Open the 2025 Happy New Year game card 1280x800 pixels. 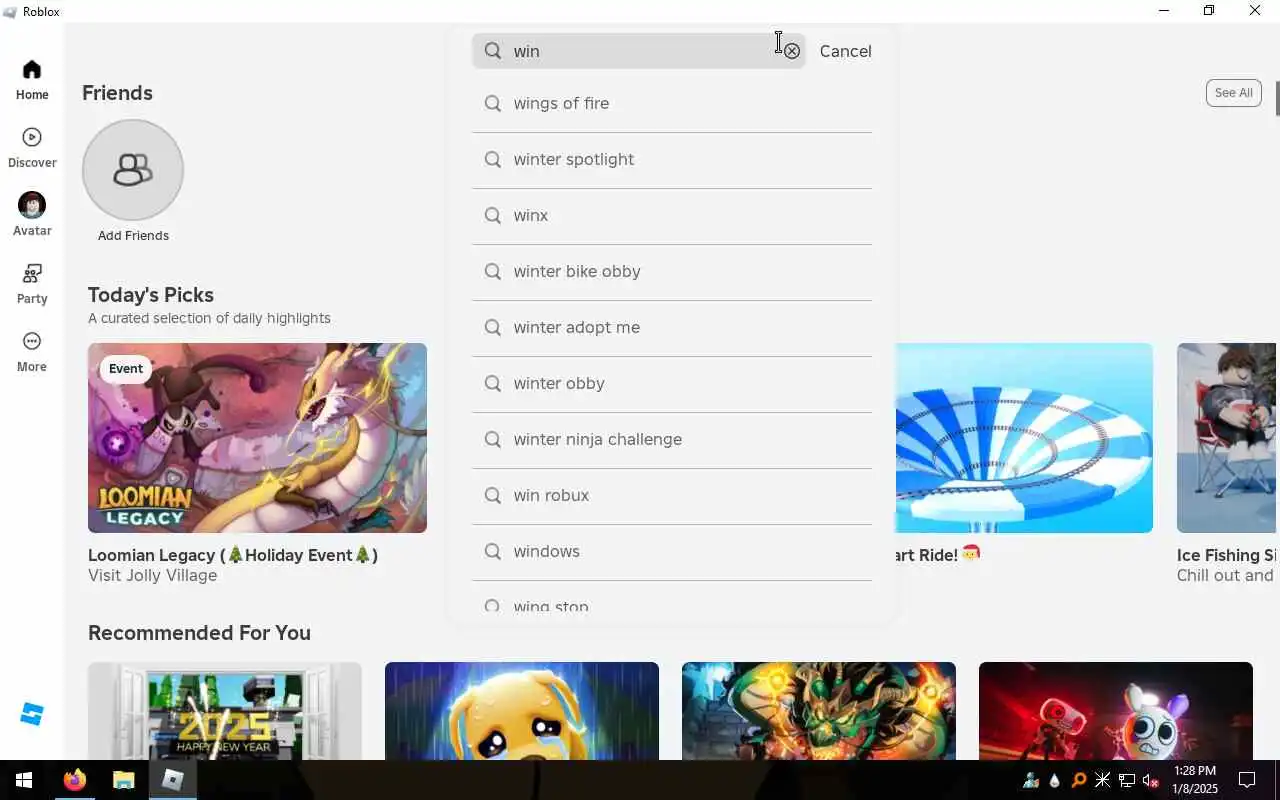(225, 711)
